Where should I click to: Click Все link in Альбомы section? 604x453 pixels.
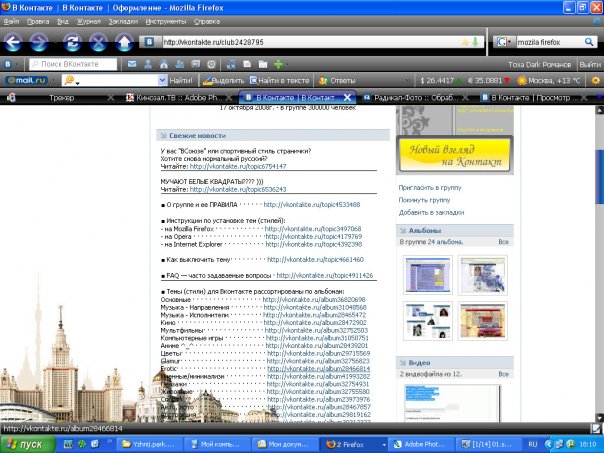click(x=503, y=242)
